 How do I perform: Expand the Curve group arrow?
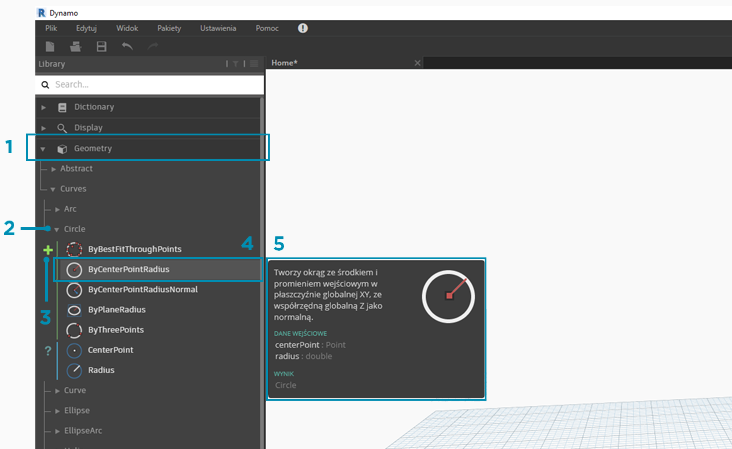(x=57, y=391)
